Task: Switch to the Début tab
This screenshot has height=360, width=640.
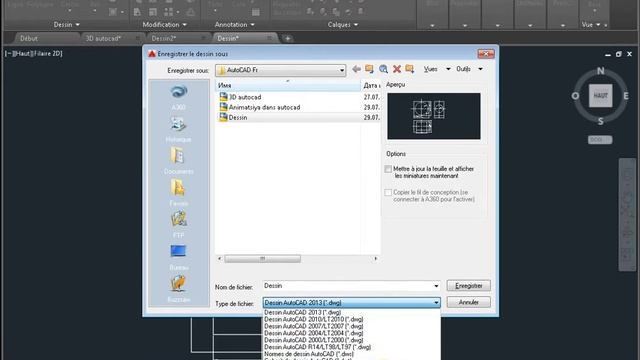Action: 29,38
